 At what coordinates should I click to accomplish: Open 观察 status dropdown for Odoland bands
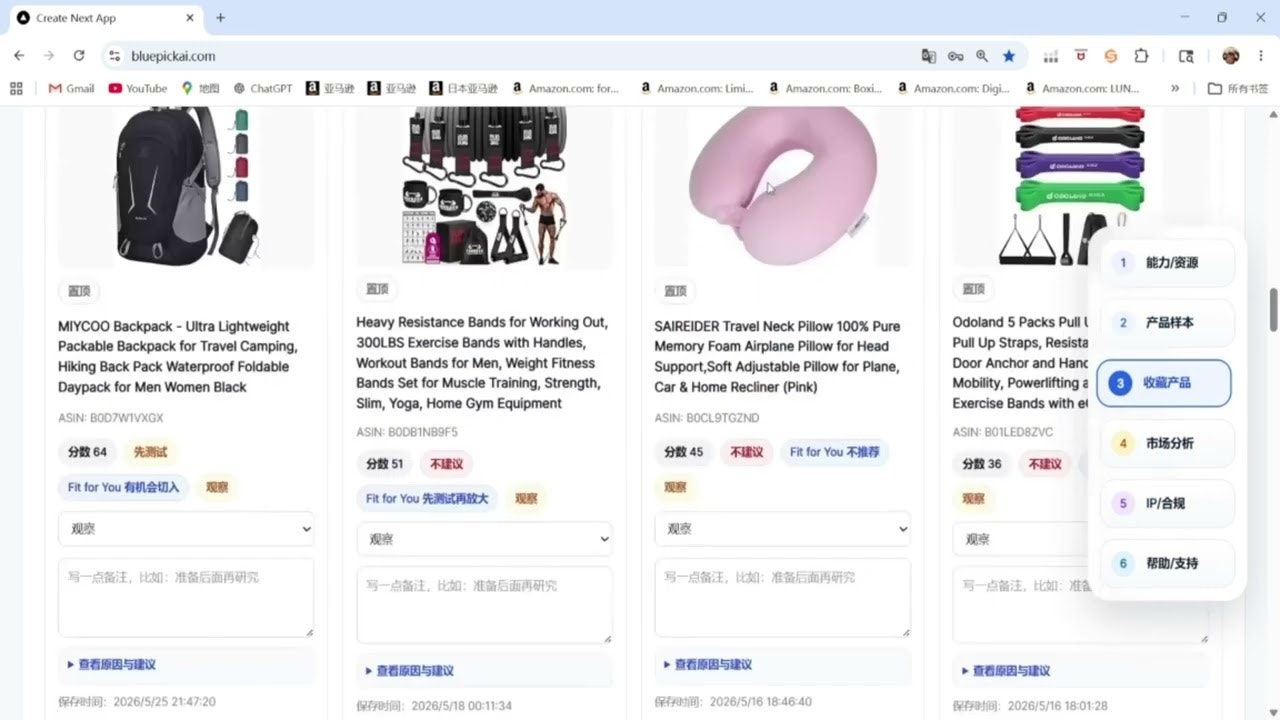point(1021,539)
